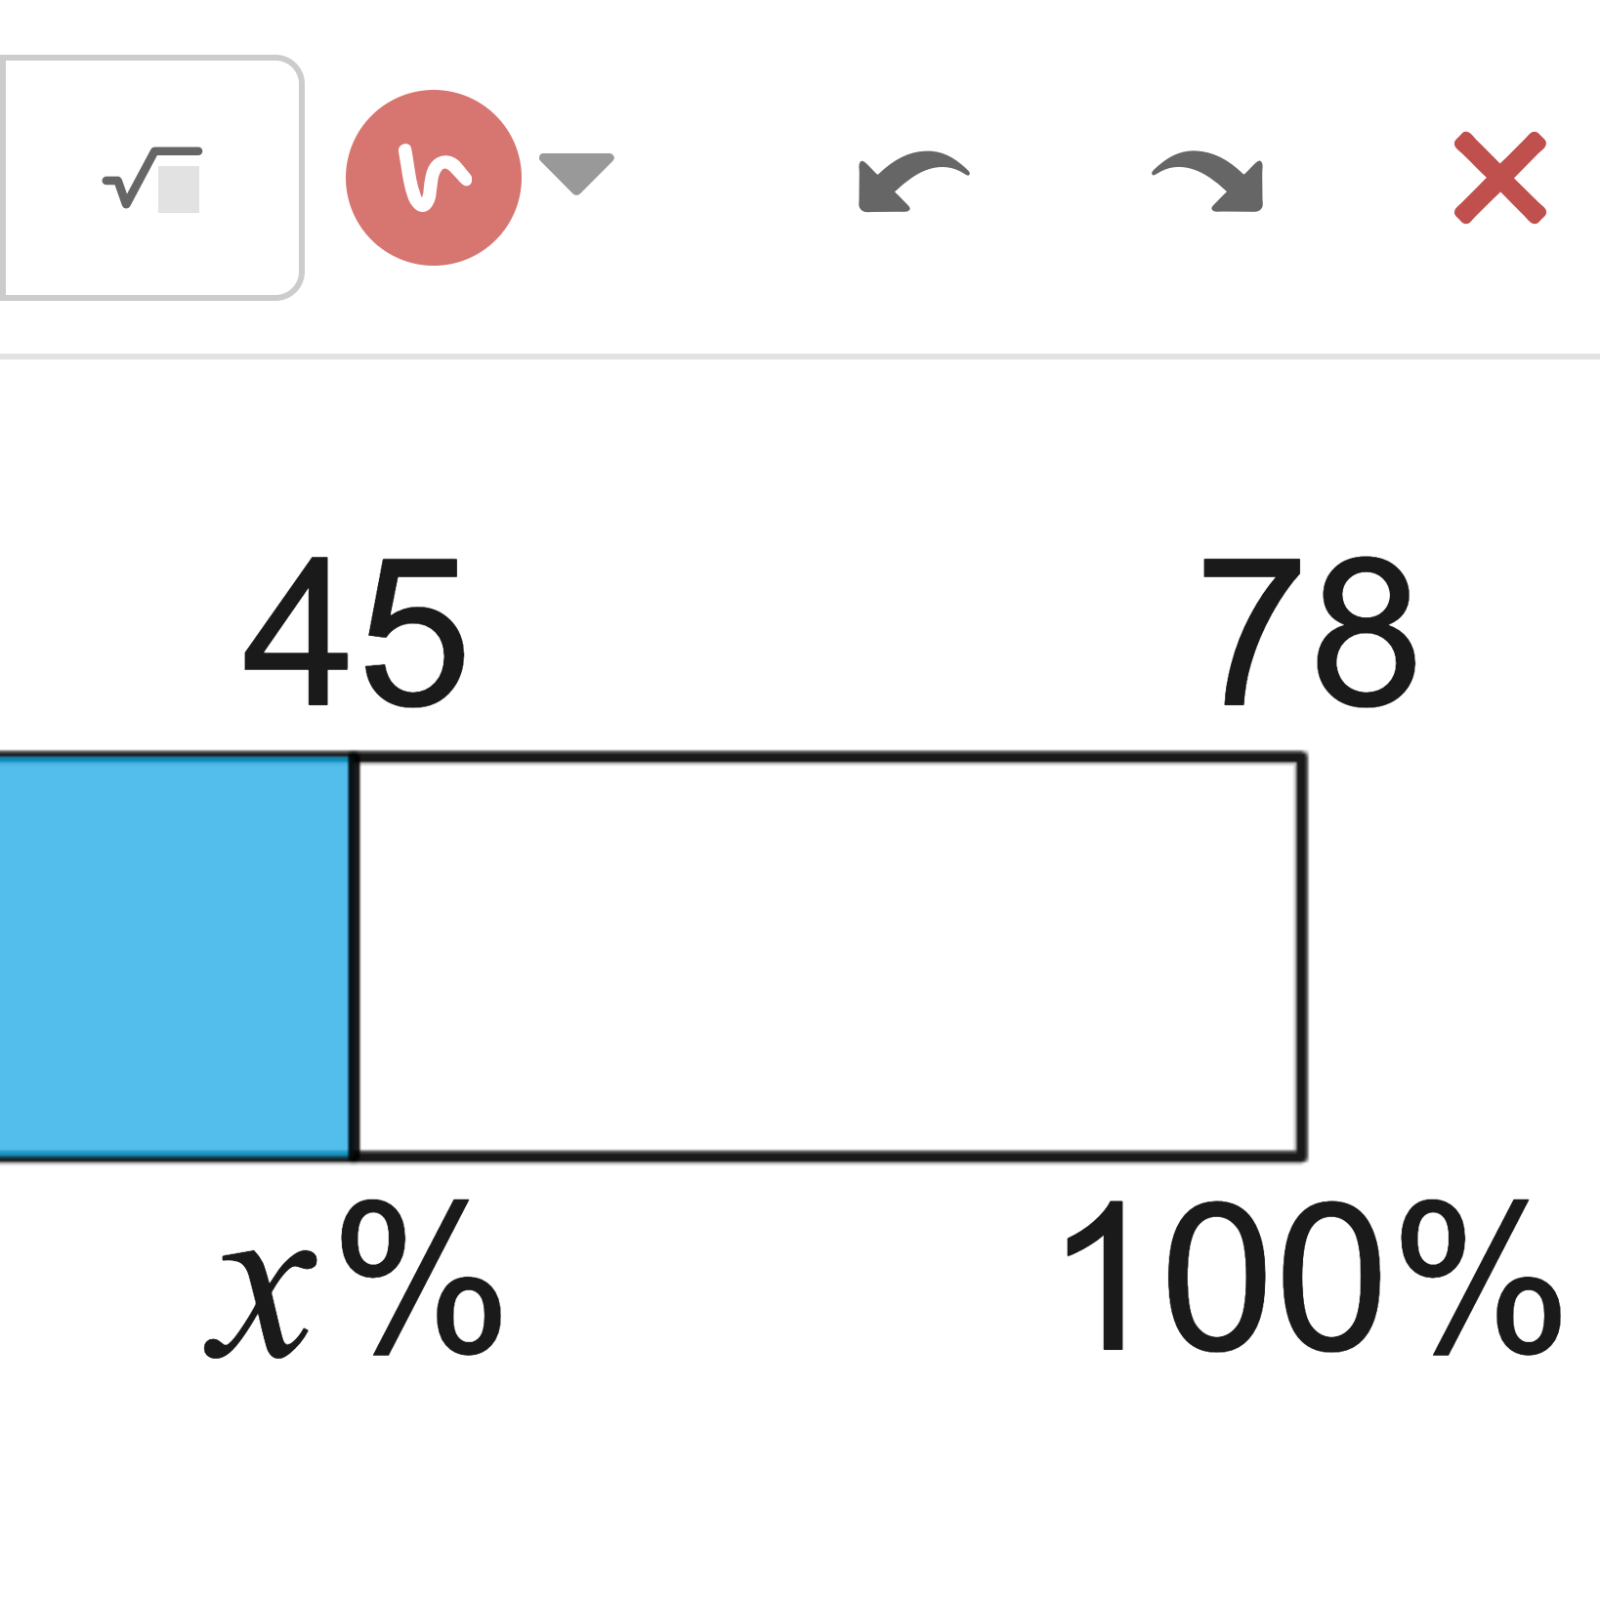
Task: Click the number 78 above the bar
Action: (x=1309, y=632)
